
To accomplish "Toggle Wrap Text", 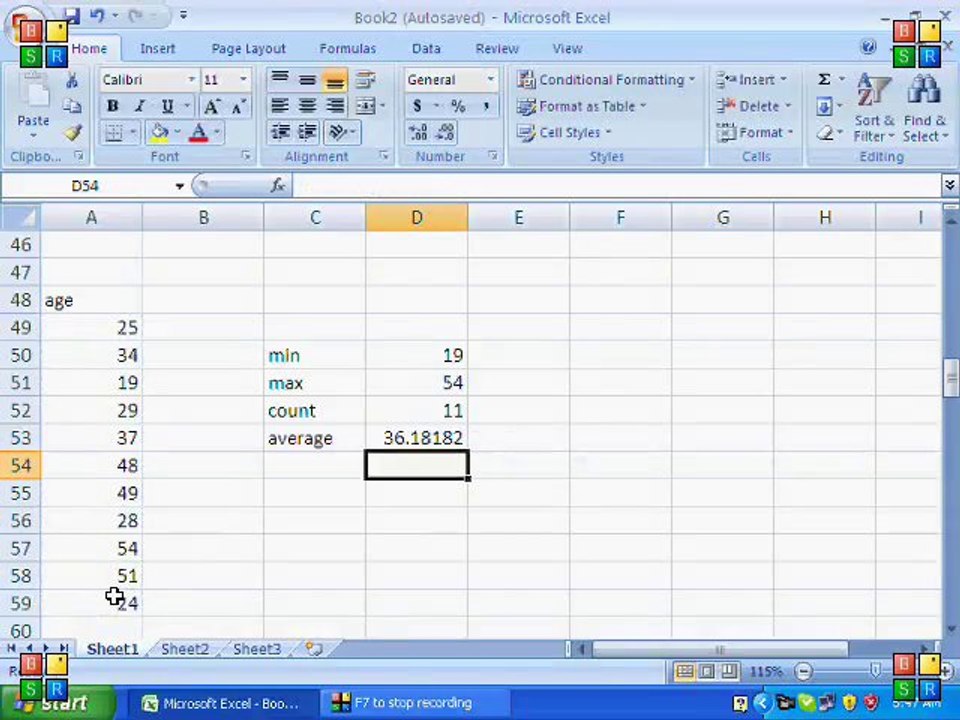I will 366,79.
